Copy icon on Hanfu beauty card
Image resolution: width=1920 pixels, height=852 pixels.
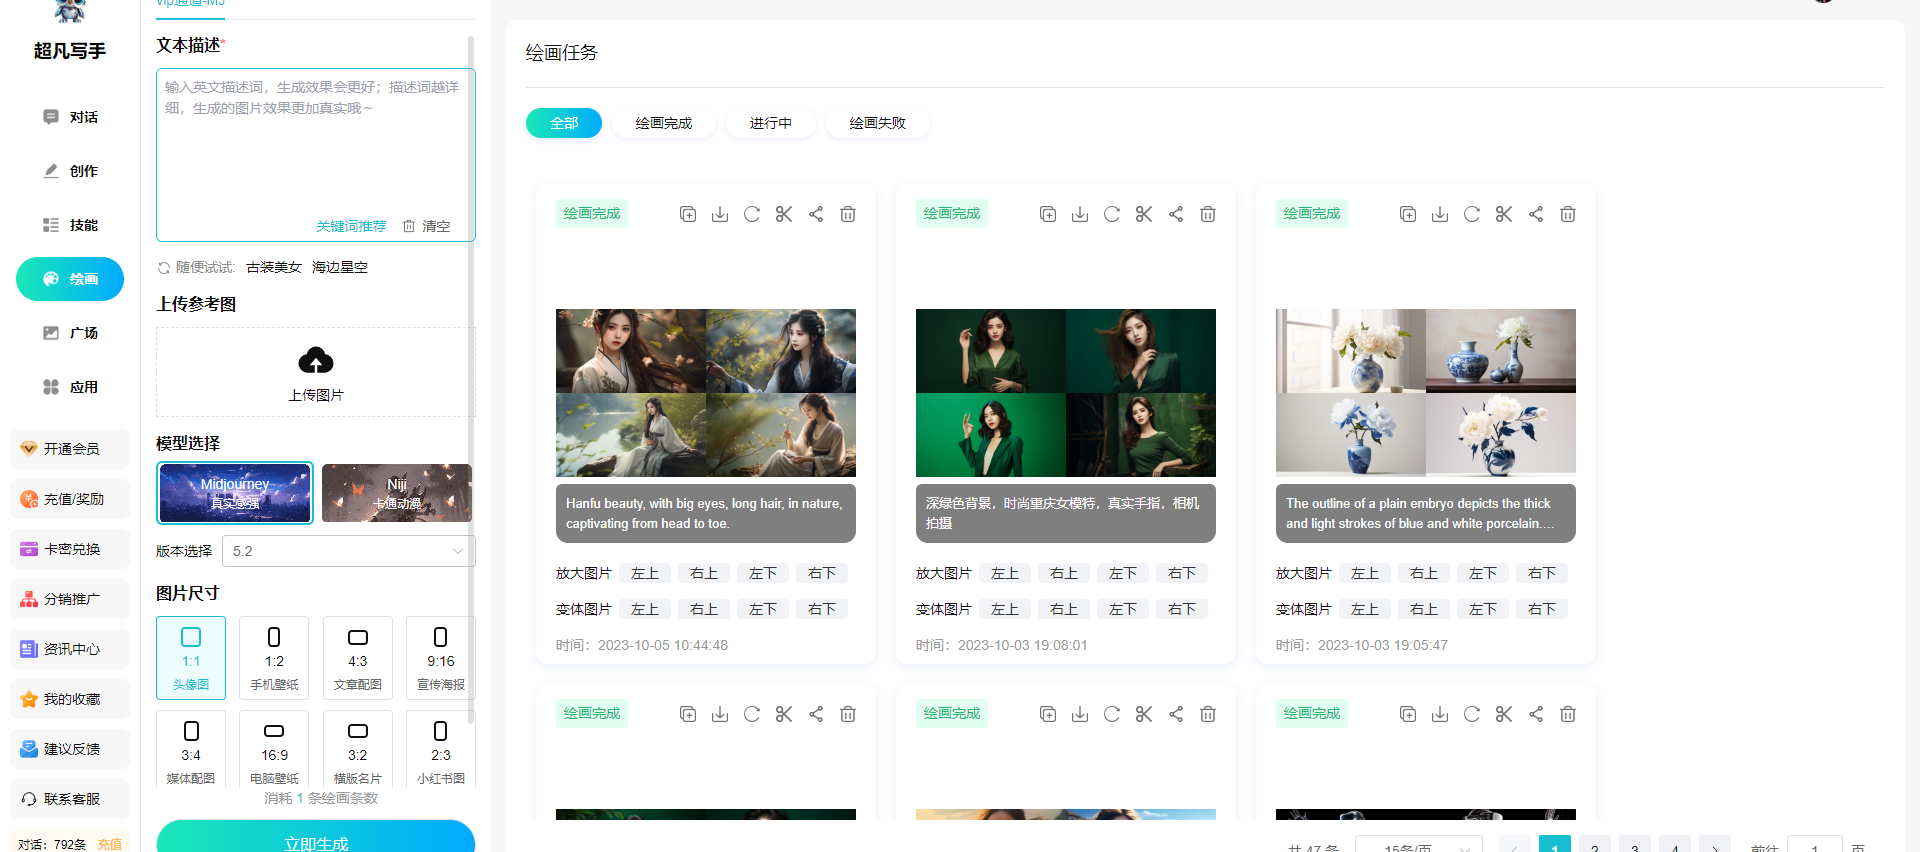(688, 214)
